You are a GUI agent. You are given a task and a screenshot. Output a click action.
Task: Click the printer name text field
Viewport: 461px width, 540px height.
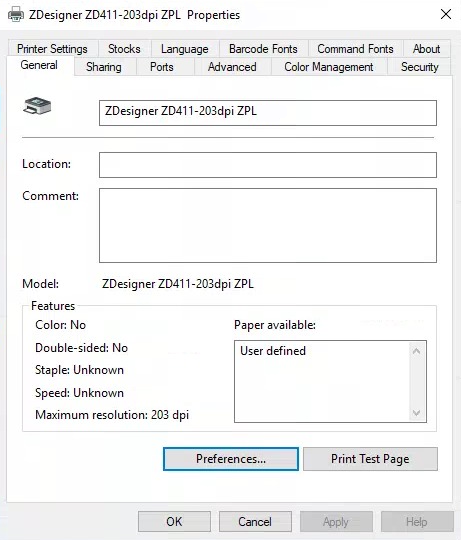(x=268, y=113)
